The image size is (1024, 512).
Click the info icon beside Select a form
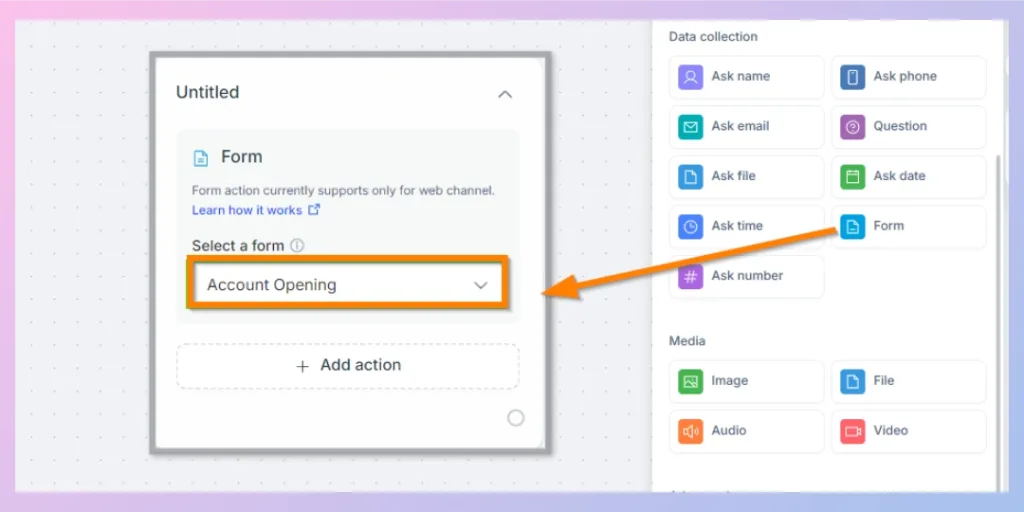click(x=297, y=246)
